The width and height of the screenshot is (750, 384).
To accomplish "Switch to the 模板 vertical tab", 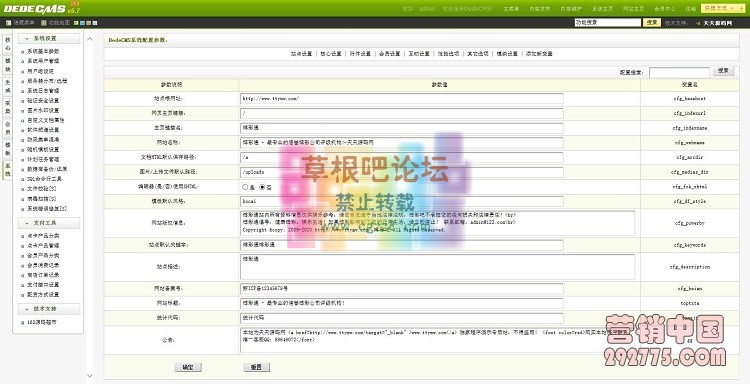I will click(7, 149).
